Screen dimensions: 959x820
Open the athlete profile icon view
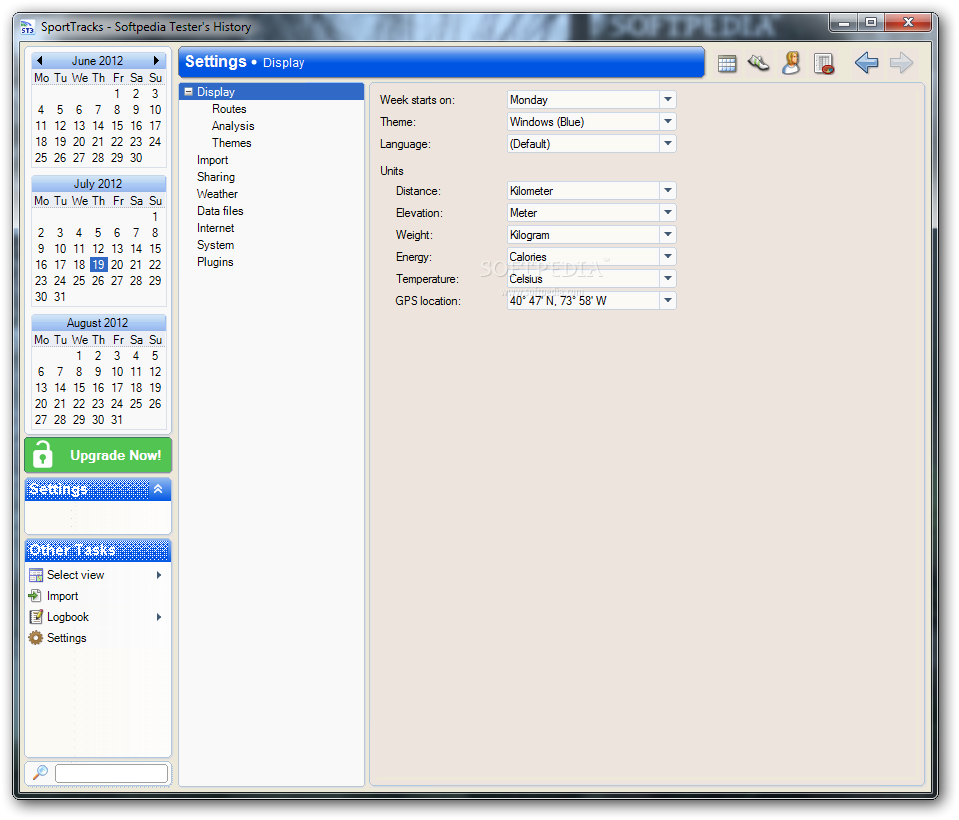pyautogui.click(x=791, y=63)
